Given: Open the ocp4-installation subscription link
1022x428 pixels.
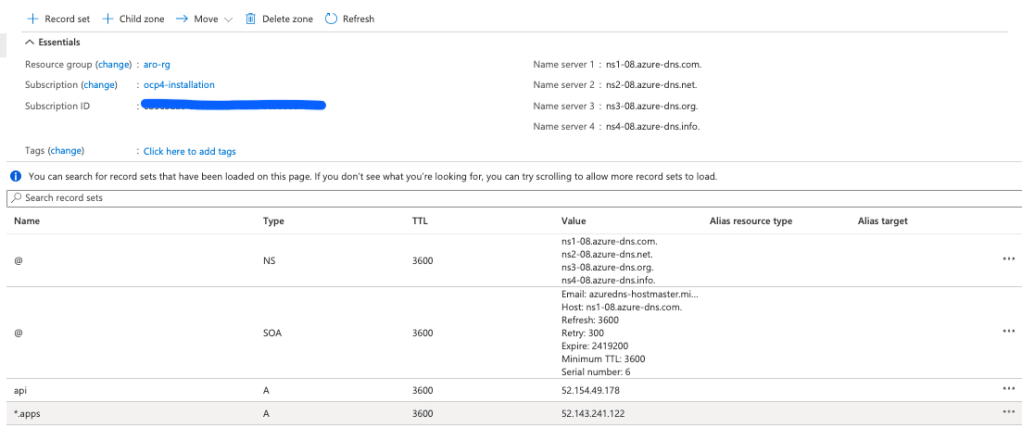Looking at the screenshot, I should [179, 85].
